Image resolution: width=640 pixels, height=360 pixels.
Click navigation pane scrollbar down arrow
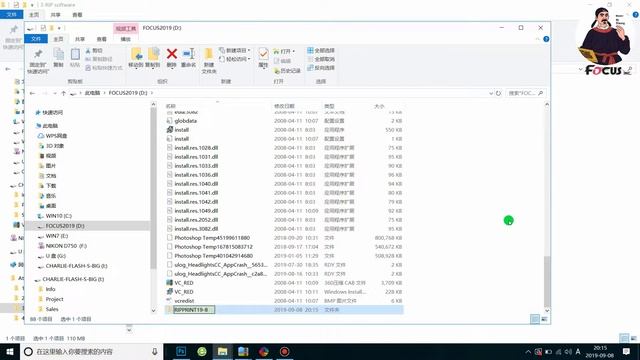(x=153, y=311)
